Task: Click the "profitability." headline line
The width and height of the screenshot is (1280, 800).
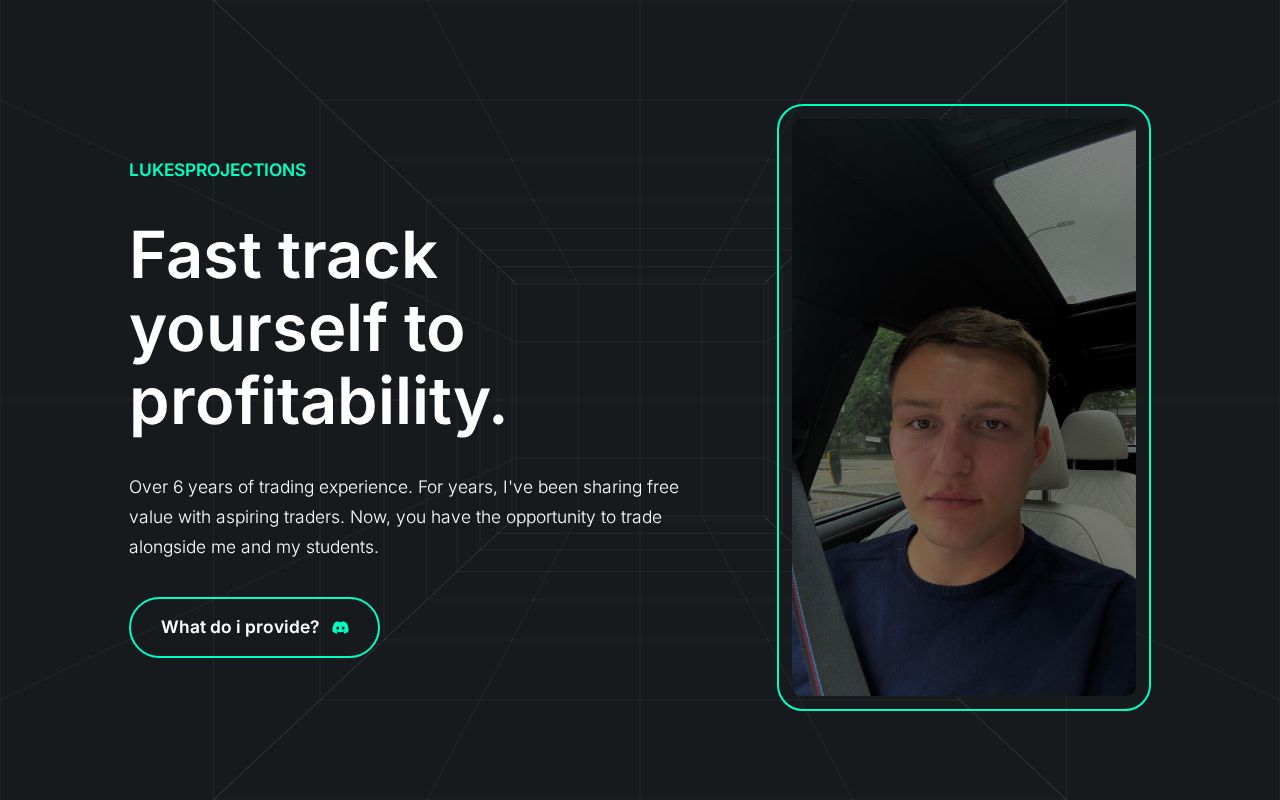Action: click(318, 402)
